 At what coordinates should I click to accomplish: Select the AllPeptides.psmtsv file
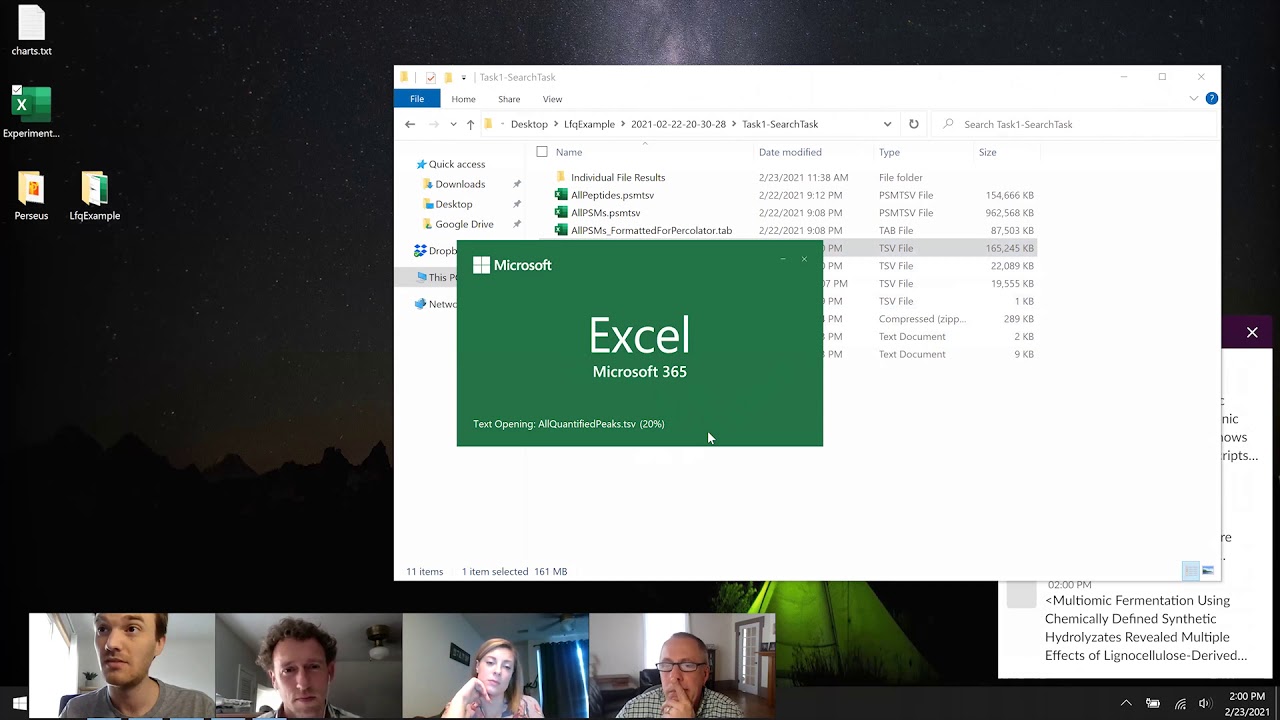pyautogui.click(x=612, y=195)
